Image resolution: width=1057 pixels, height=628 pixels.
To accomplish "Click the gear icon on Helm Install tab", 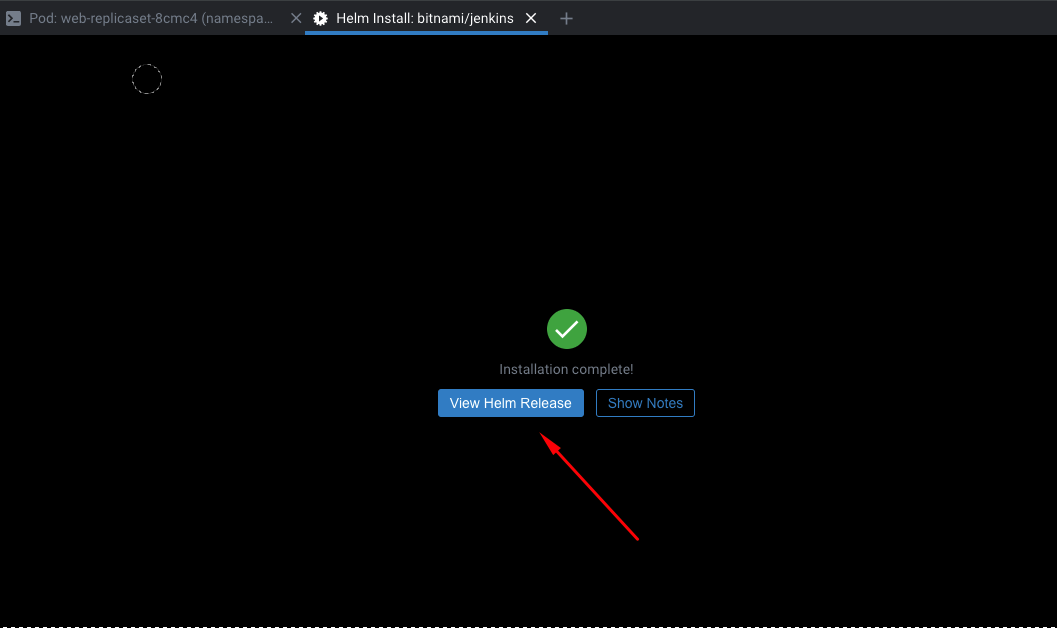I will point(320,18).
